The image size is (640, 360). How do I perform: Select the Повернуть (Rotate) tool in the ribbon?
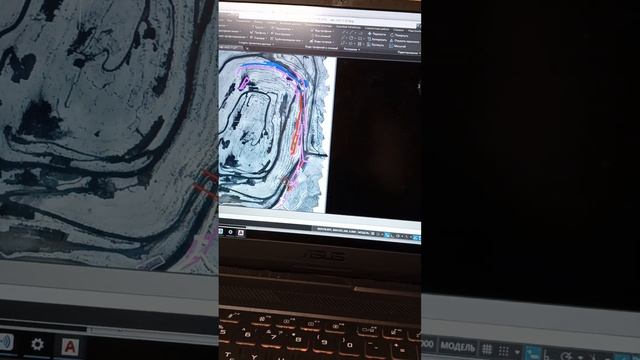[x=398, y=35]
